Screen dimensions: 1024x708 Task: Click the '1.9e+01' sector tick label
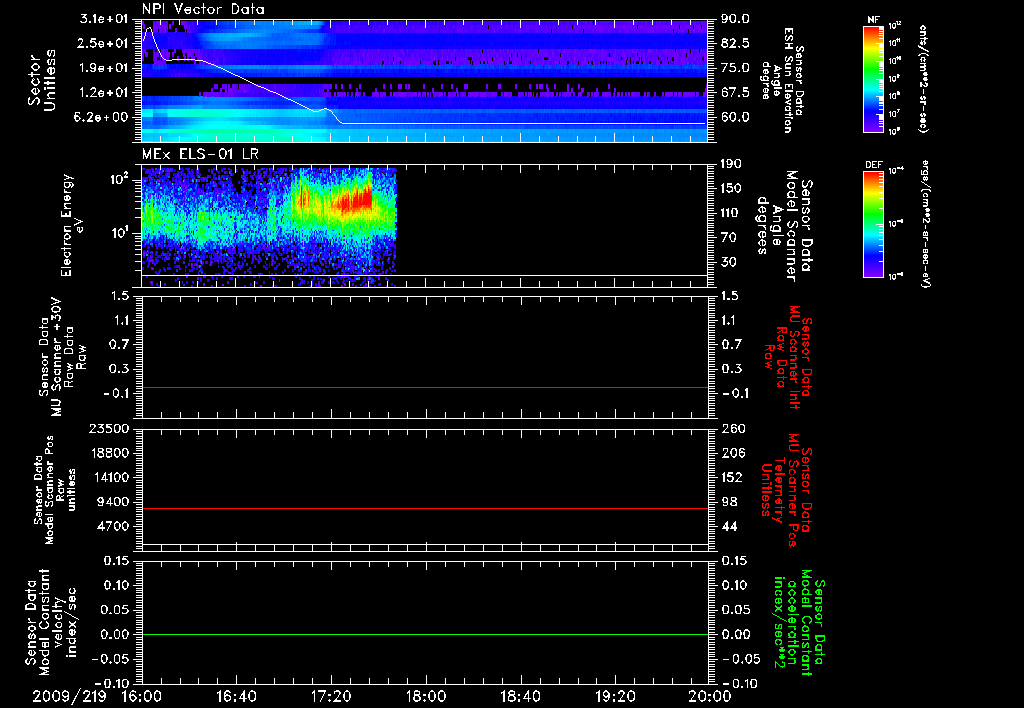[x=104, y=68]
